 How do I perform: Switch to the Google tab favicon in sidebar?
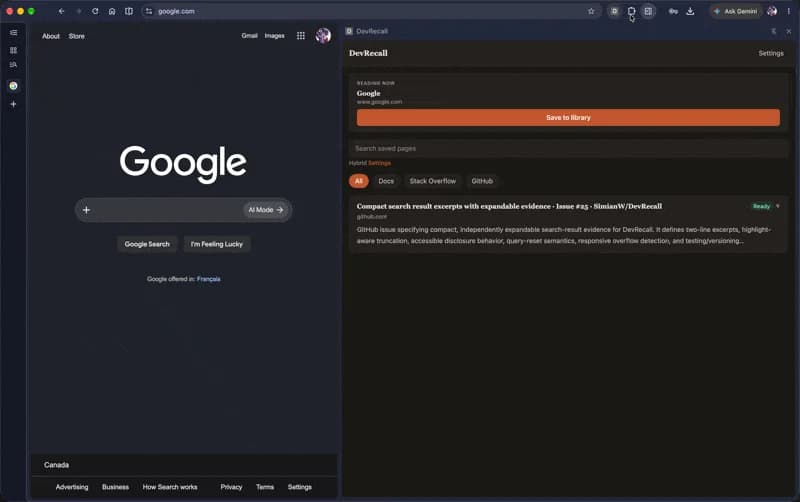click(x=13, y=86)
